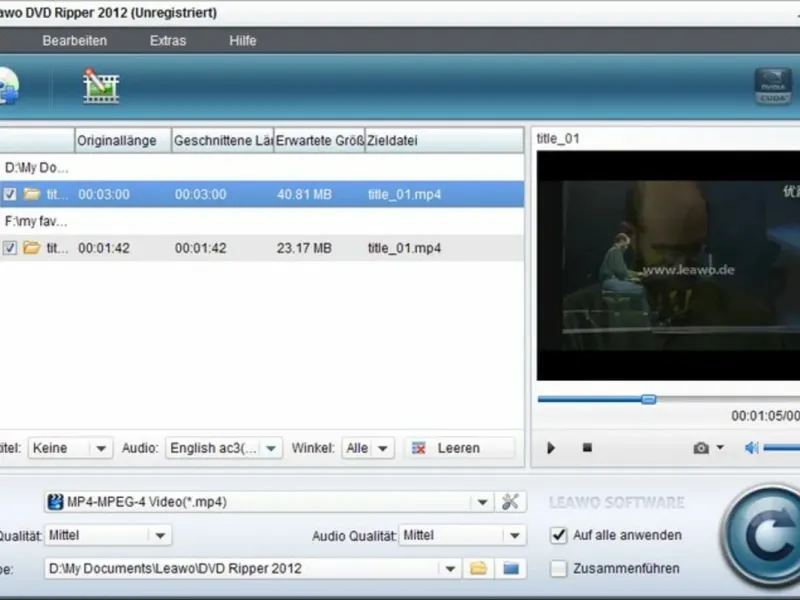Open the Audio Qualität Mittel dropdown
Viewport: 800px width, 600px height.
tap(462, 535)
